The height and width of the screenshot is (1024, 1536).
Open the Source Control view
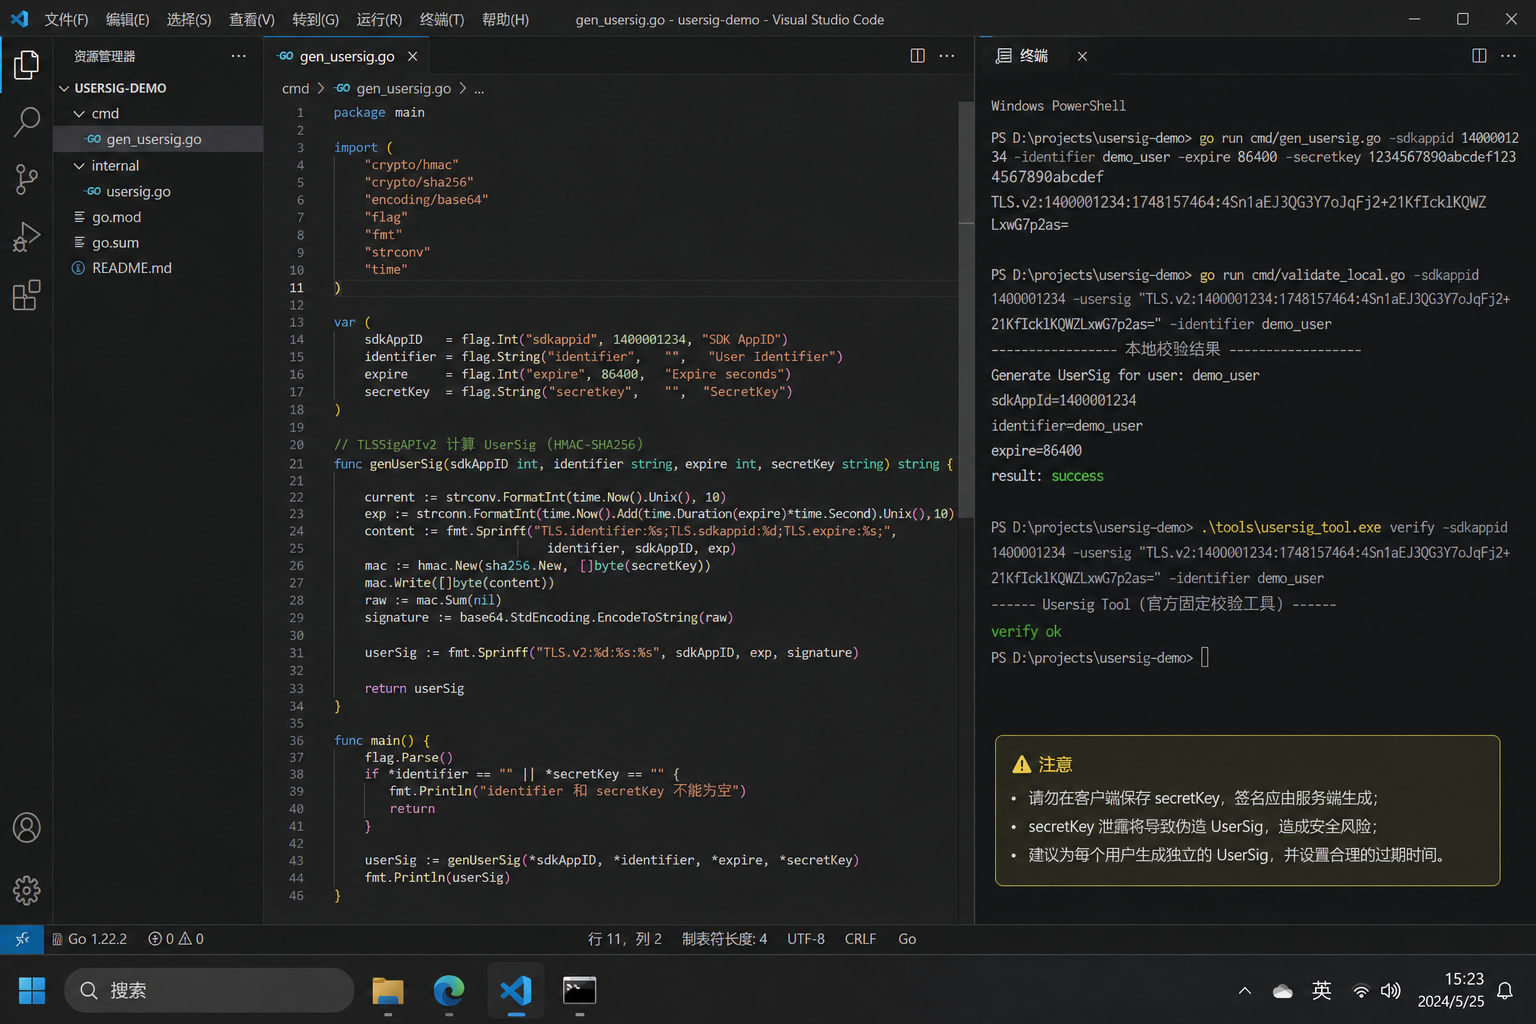(27, 180)
